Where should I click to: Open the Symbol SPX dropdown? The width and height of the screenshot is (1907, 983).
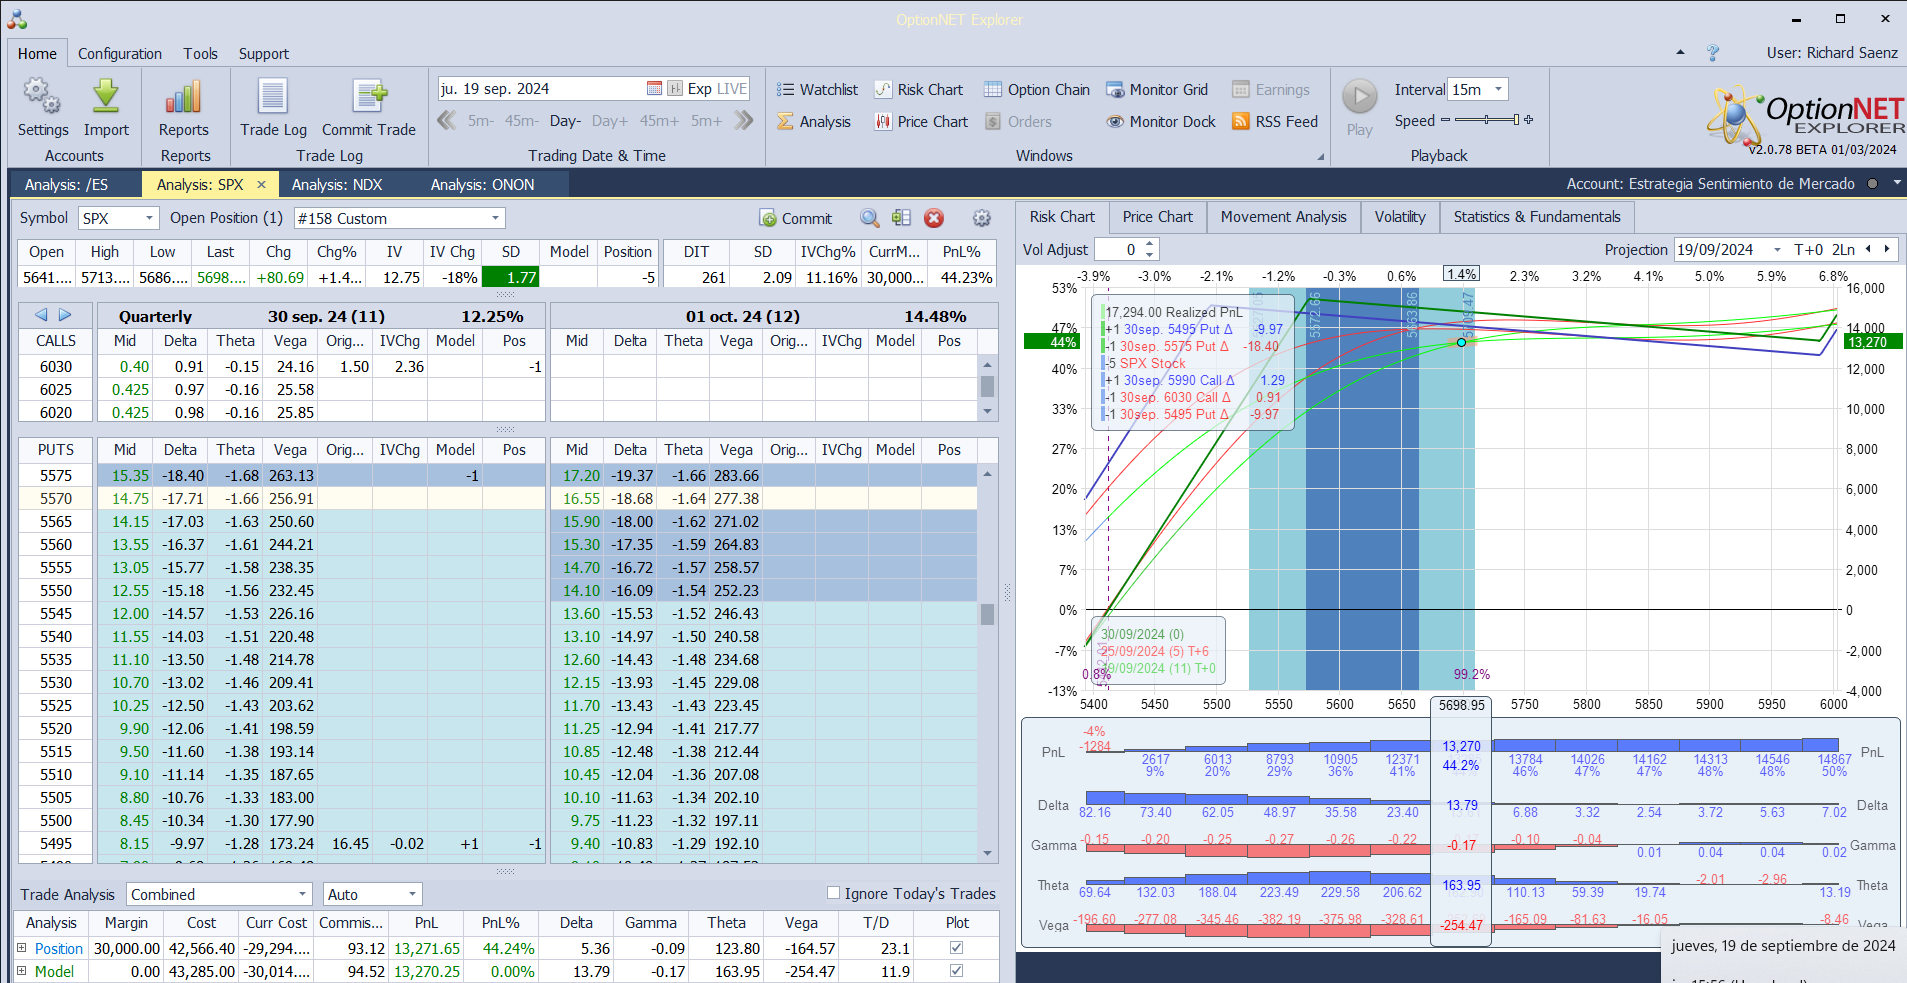pos(149,218)
